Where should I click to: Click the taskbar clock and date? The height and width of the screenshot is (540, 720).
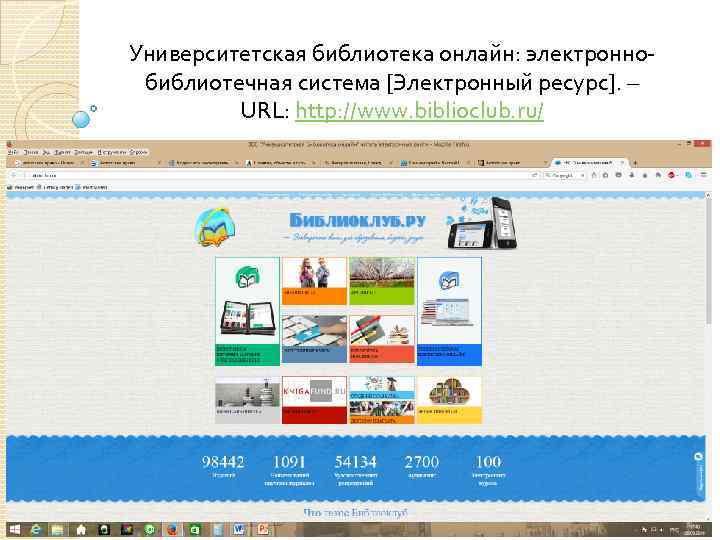click(x=695, y=529)
